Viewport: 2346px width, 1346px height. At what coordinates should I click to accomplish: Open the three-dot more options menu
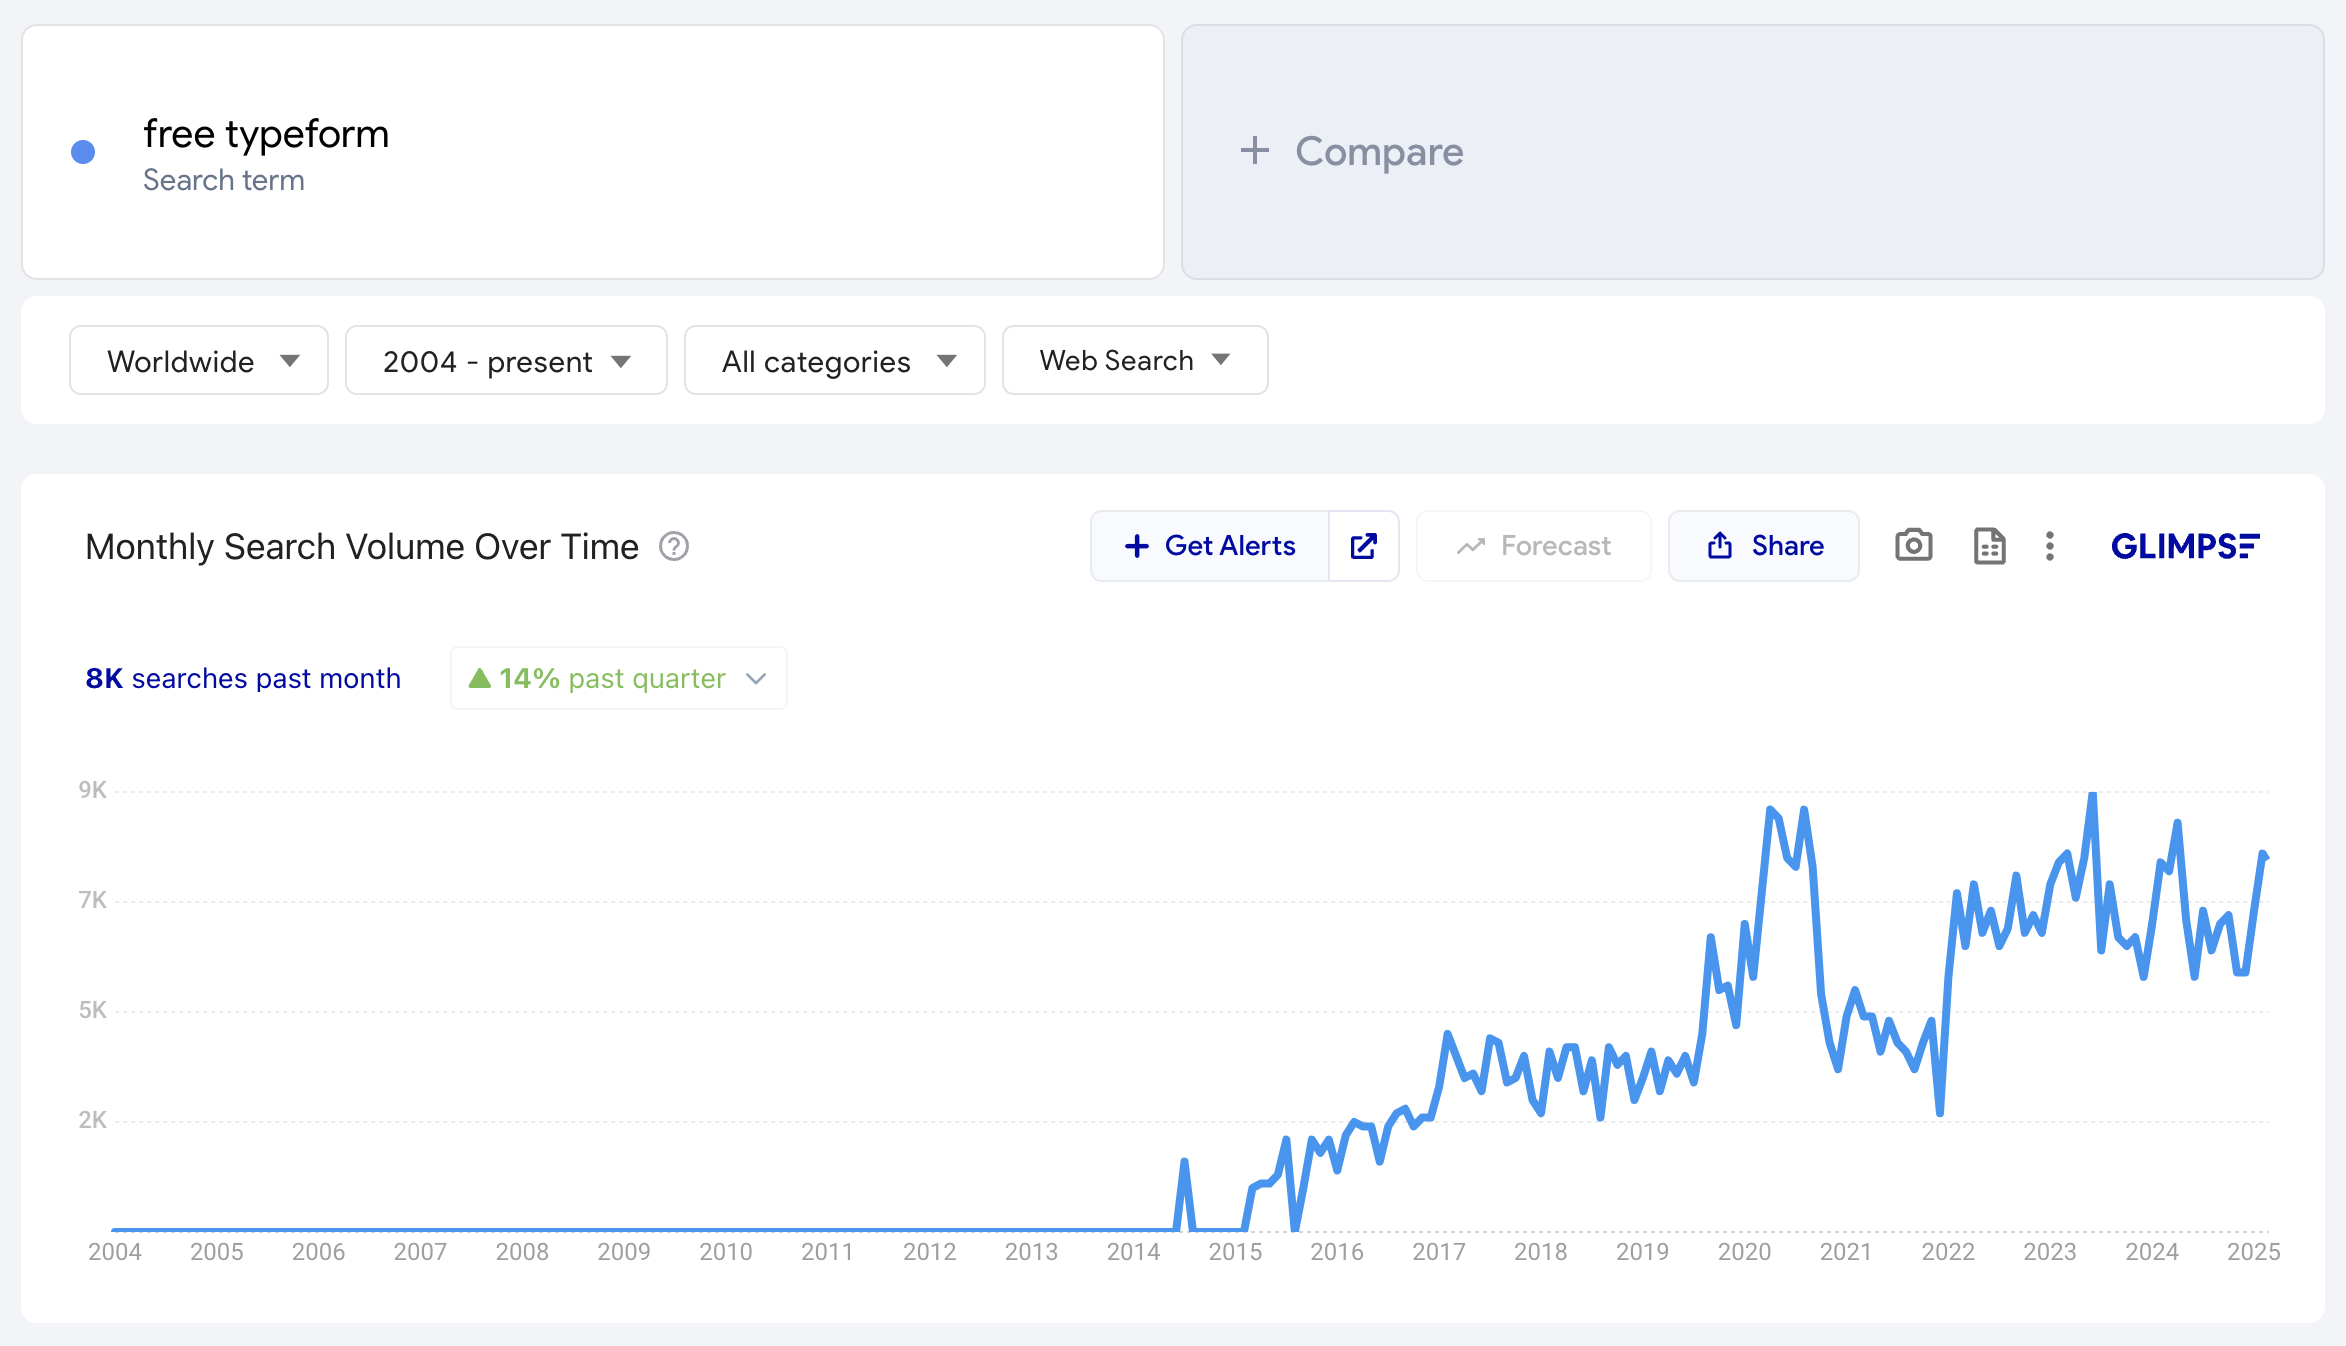pos(2049,546)
